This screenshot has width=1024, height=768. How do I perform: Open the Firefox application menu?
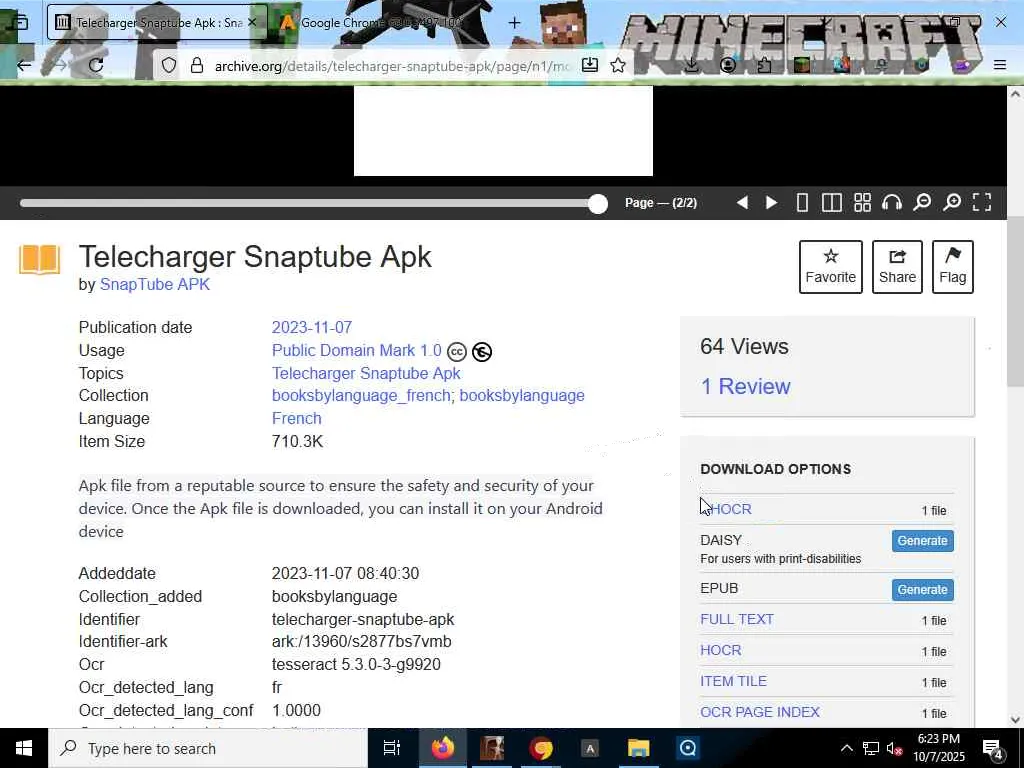coord(1000,65)
